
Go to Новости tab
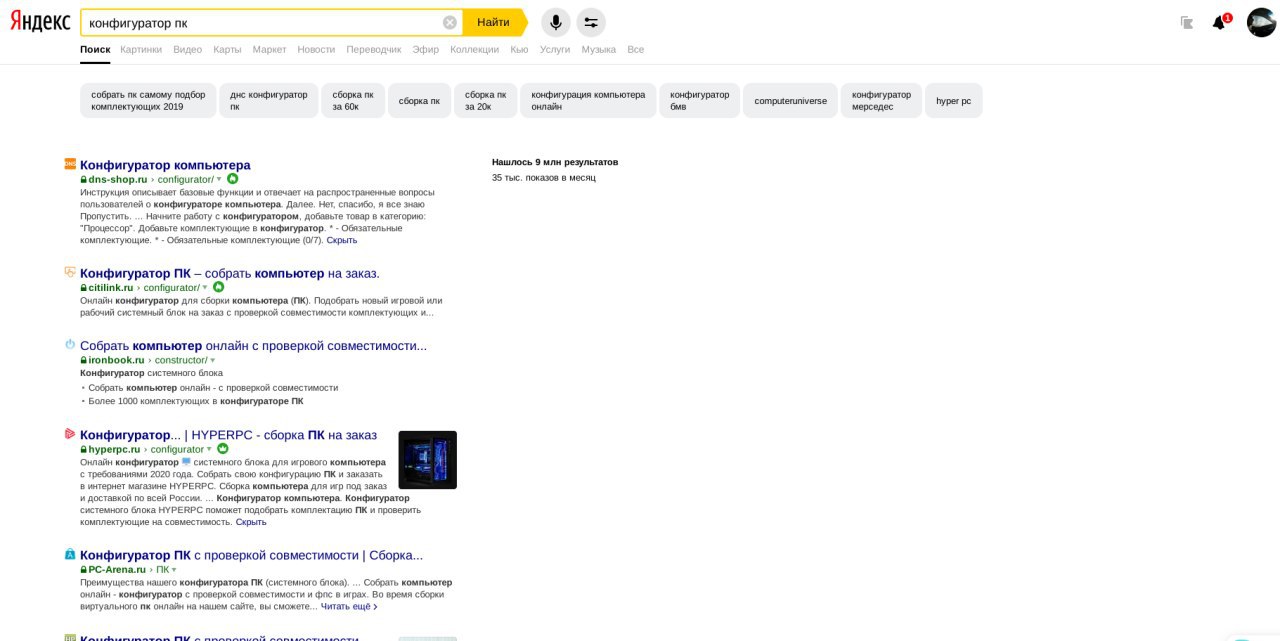tap(316, 49)
